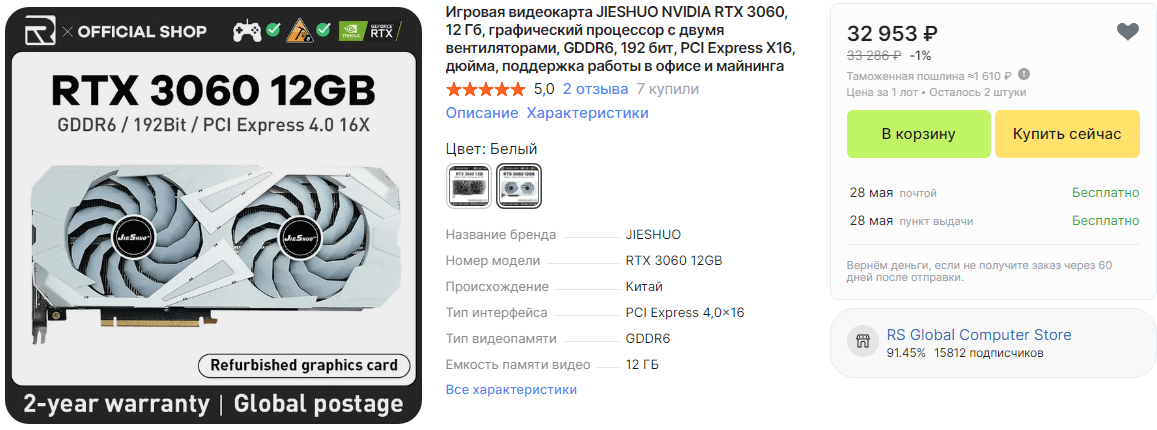1157x430 pixels.
Task: Click the game controller icon on banner
Action: (247, 31)
